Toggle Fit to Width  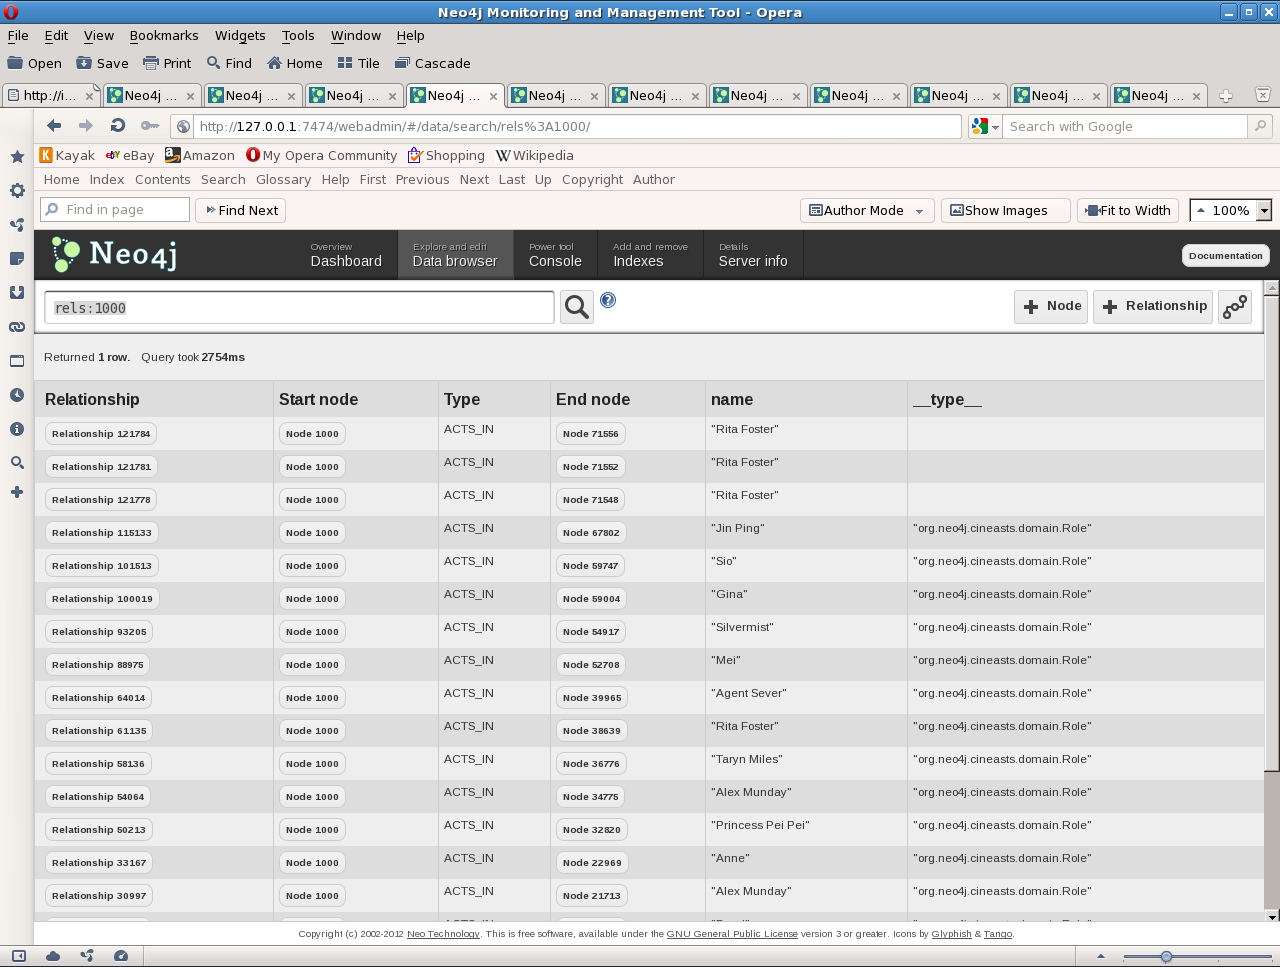tap(1128, 211)
